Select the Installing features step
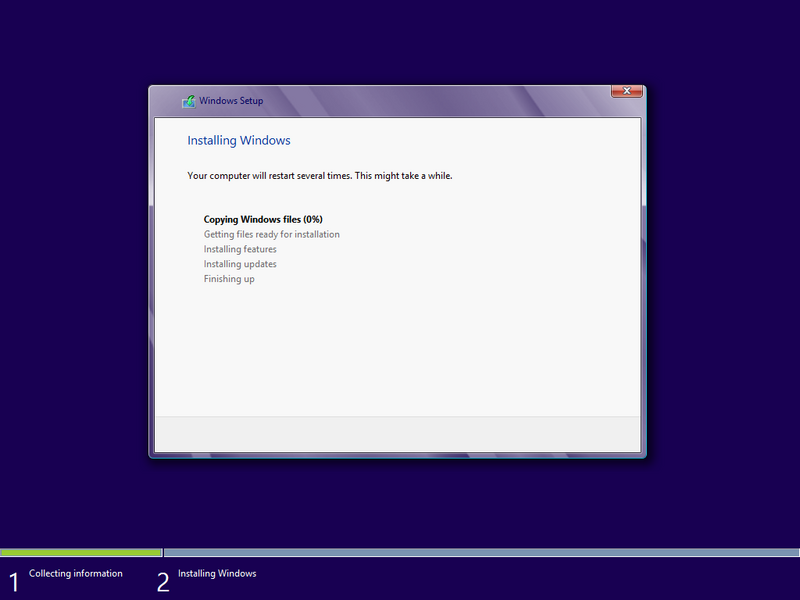This screenshot has height=600, width=800. [x=240, y=249]
